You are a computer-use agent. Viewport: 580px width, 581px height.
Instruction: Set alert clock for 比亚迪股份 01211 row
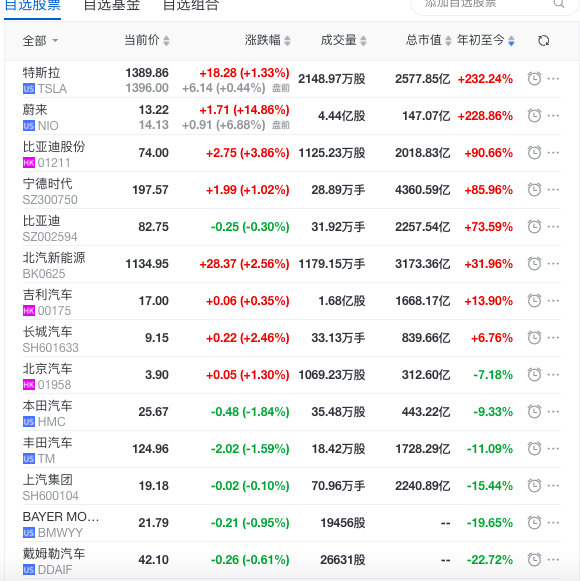(534, 153)
